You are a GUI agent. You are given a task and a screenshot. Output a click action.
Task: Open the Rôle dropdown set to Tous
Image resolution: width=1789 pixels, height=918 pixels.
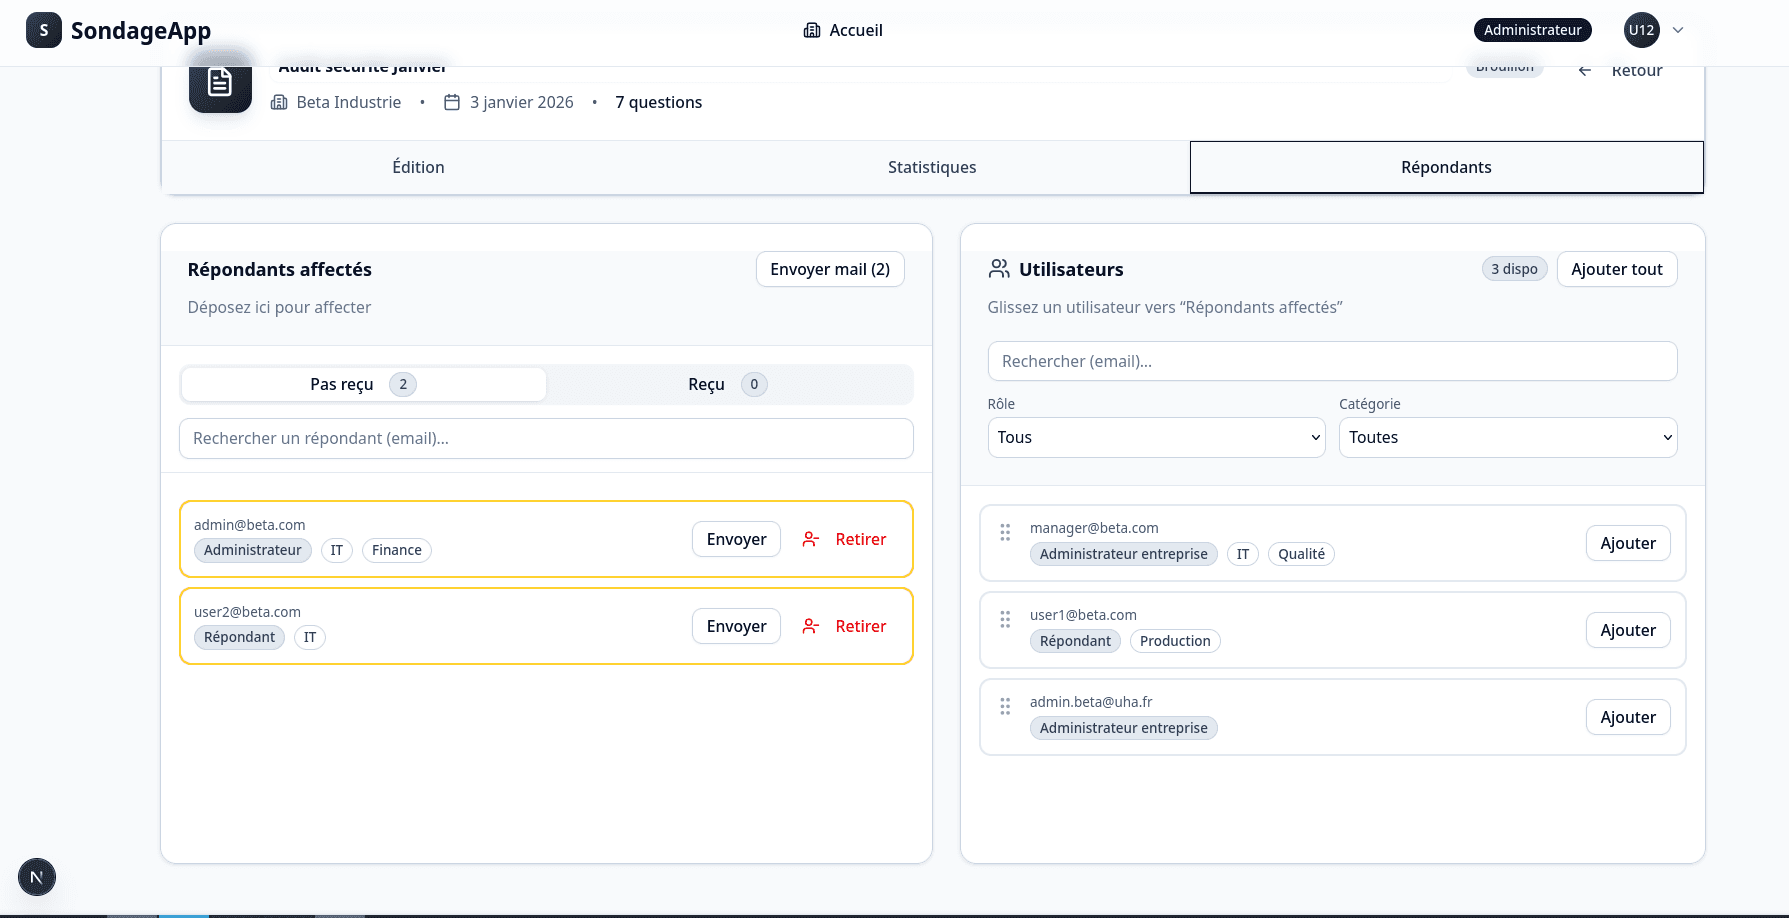point(1157,437)
